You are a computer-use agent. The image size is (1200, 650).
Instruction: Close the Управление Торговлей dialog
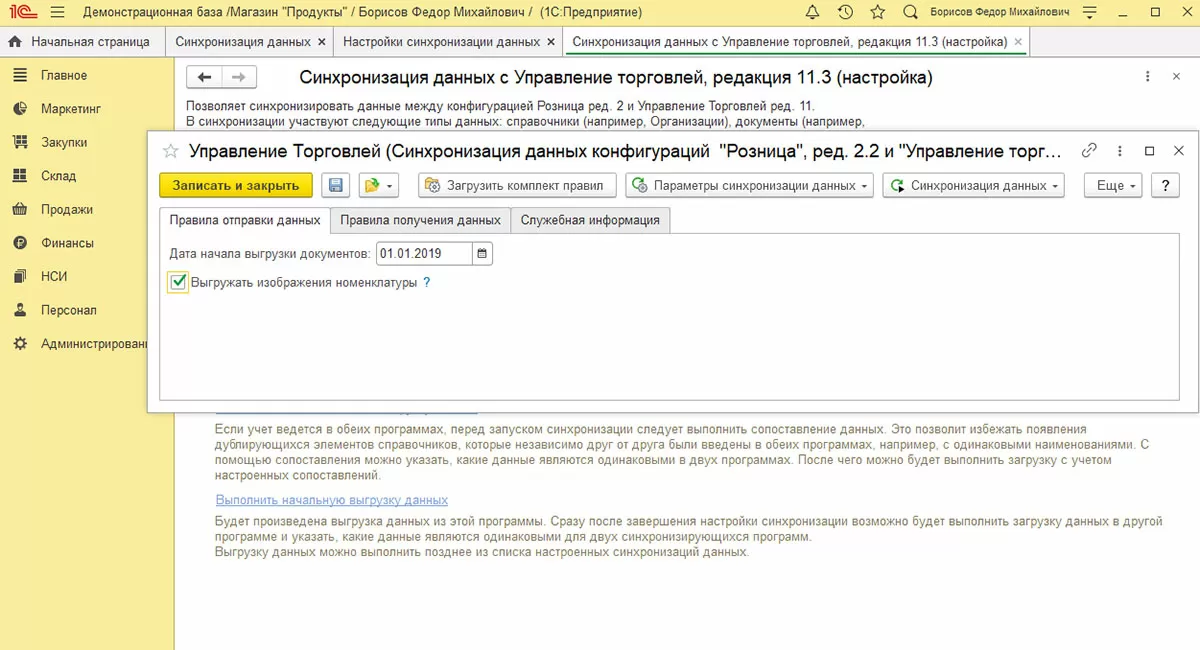click(1179, 150)
